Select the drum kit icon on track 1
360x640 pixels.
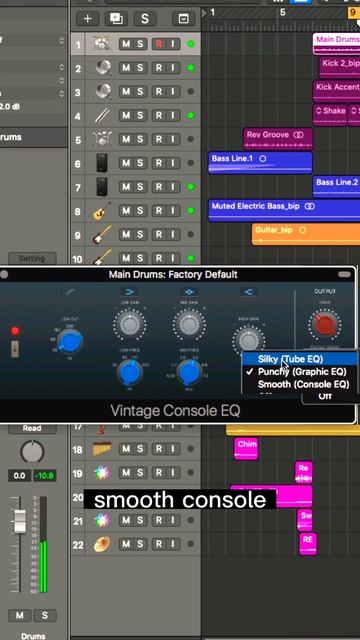101,44
